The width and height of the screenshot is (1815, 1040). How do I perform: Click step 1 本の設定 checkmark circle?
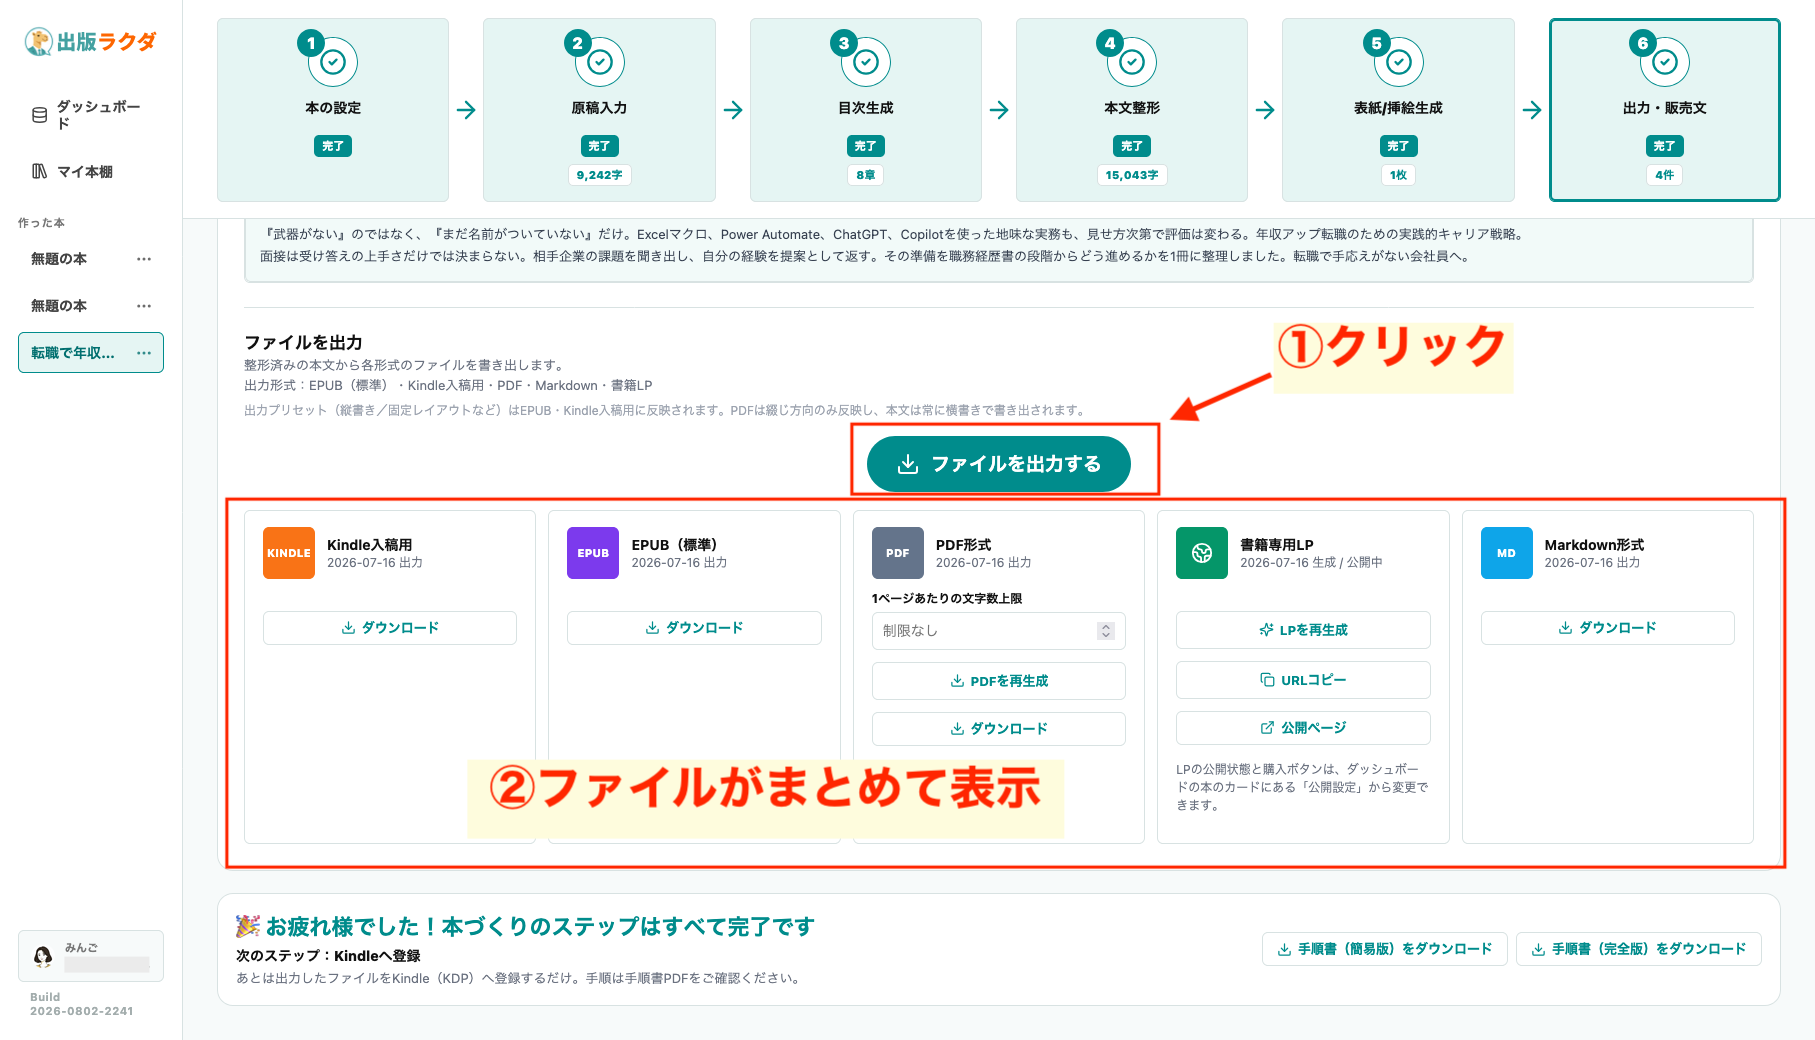point(333,62)
